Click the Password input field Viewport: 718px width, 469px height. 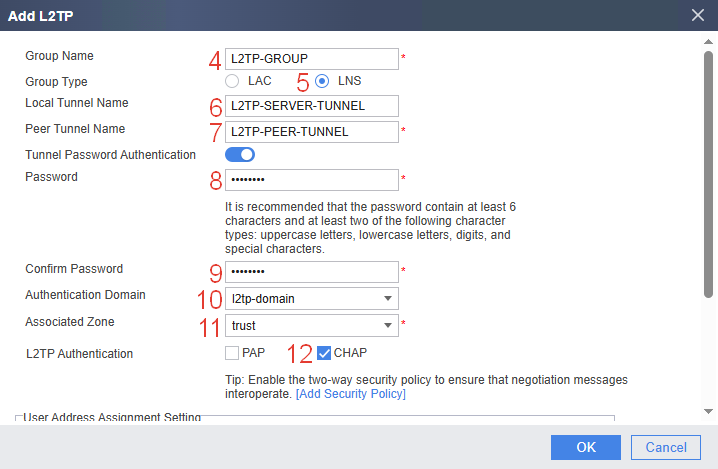pyautogui.click(x=312, y=180)
